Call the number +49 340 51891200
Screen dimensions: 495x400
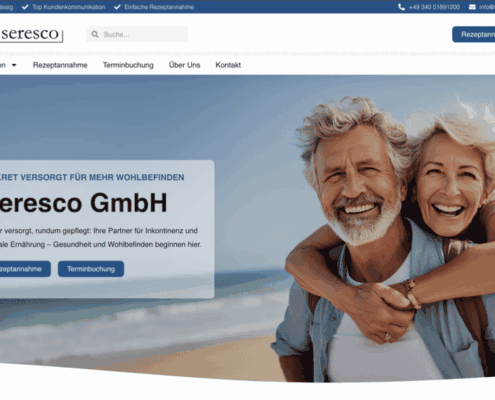[x=434, y=7]
